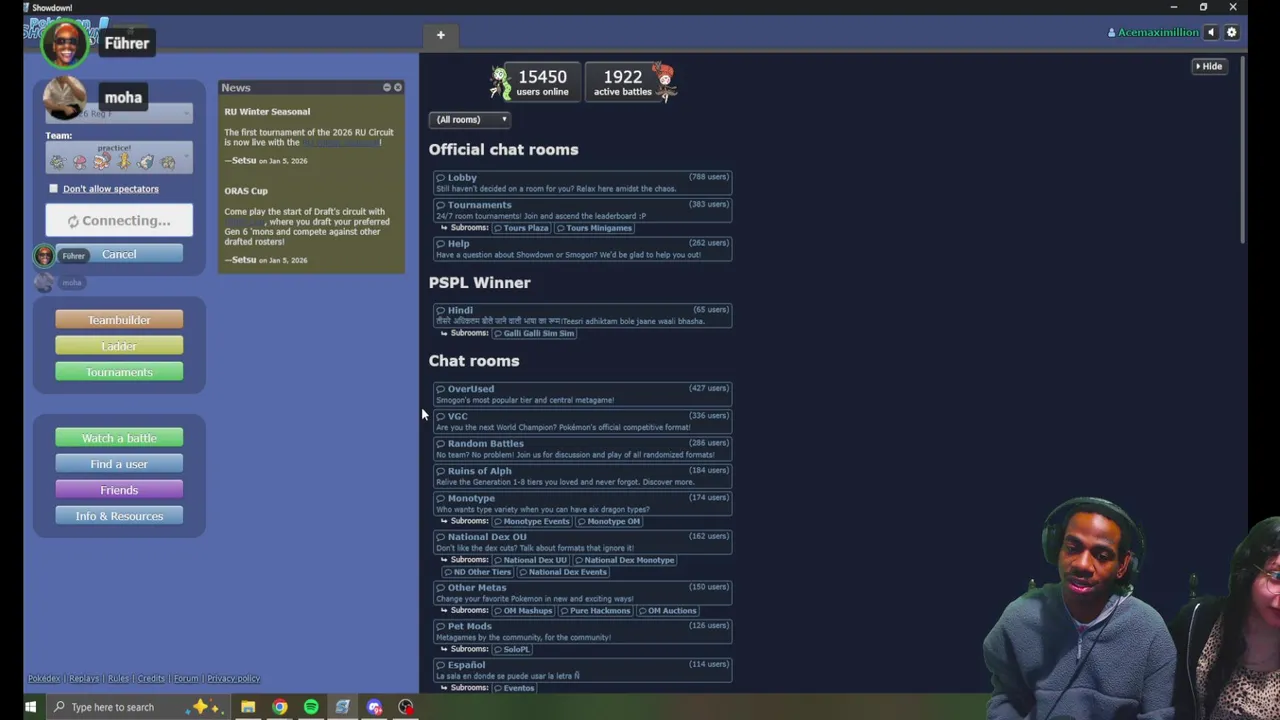
Task: Open the OM Mashups subroom
Action: click(523, 610)
